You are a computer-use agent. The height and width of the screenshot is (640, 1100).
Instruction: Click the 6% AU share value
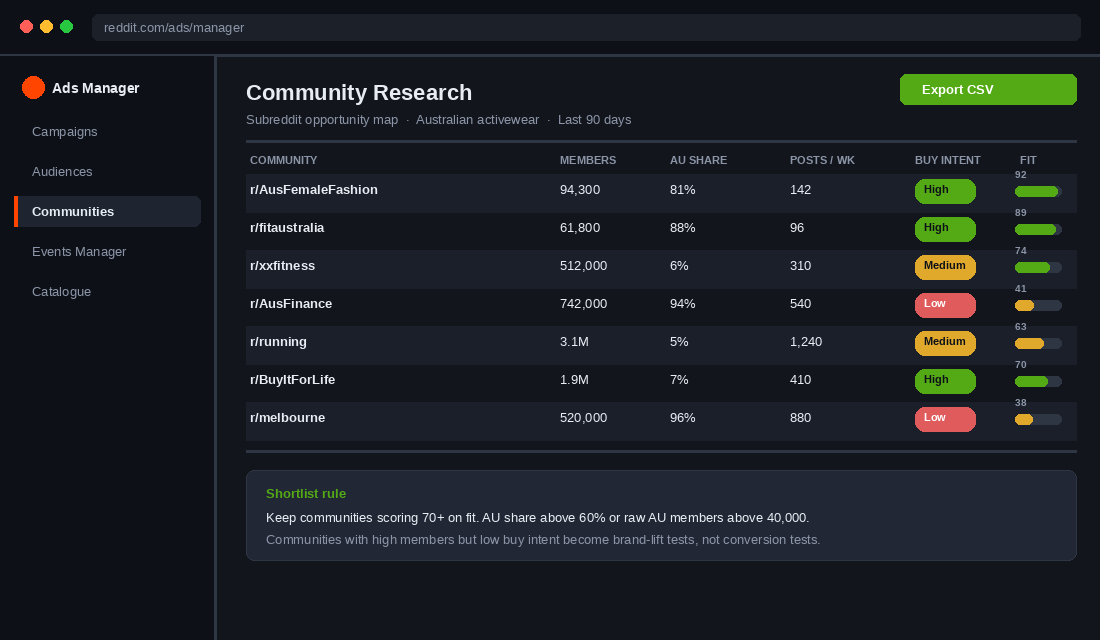(679, 266)
